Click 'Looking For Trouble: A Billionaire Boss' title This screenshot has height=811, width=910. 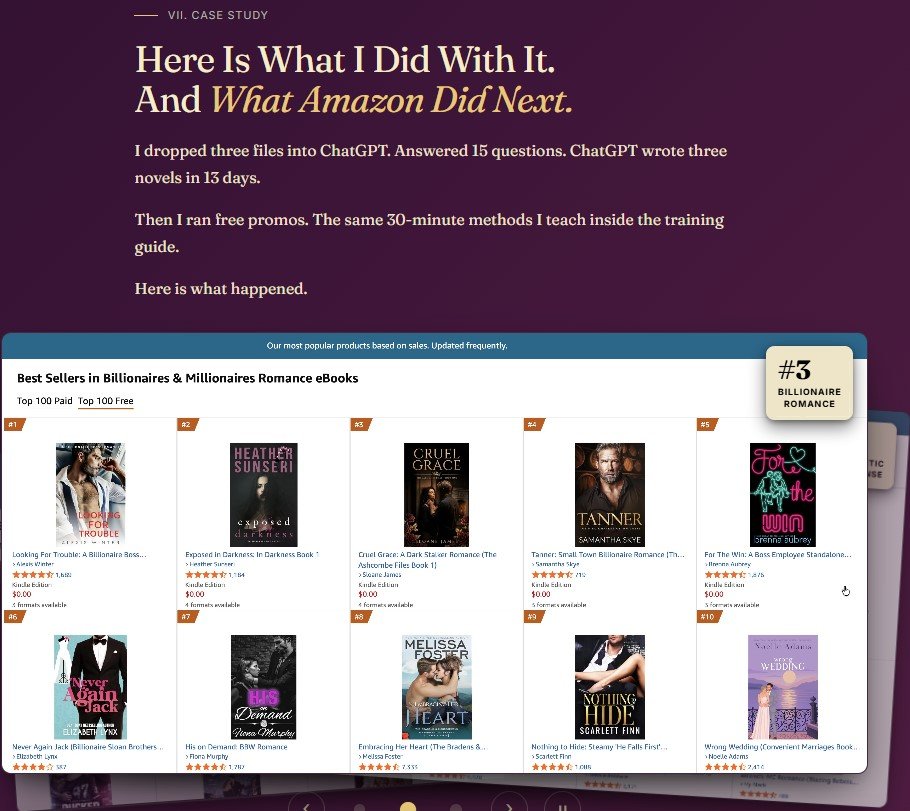[80, 554]
